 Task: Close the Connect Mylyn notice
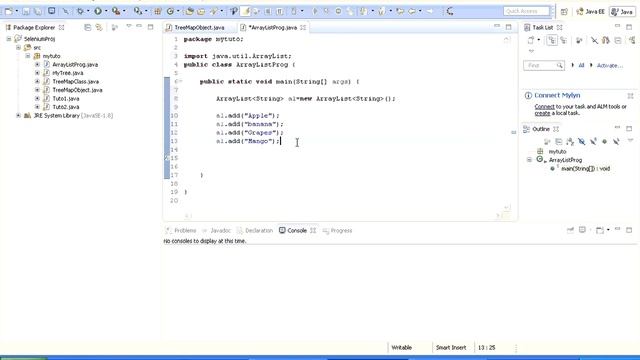[x=630, y=96]
